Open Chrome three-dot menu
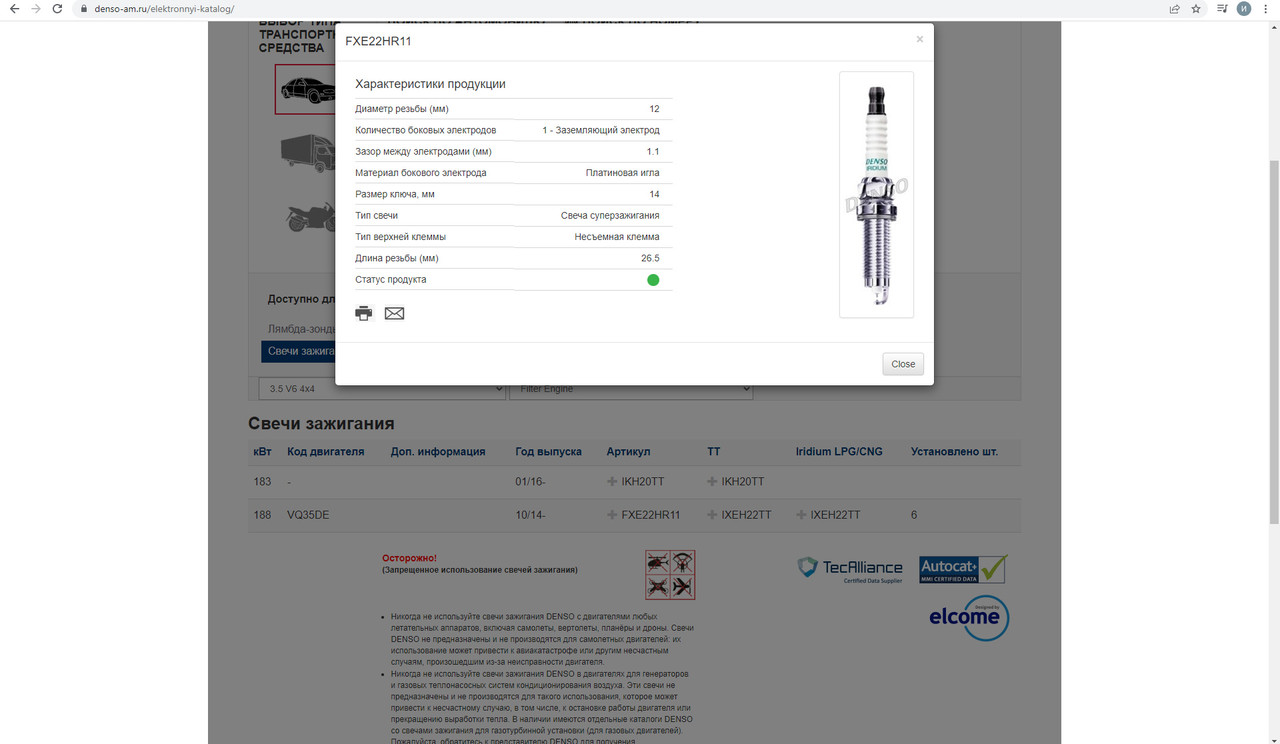 click(1266, 8)
